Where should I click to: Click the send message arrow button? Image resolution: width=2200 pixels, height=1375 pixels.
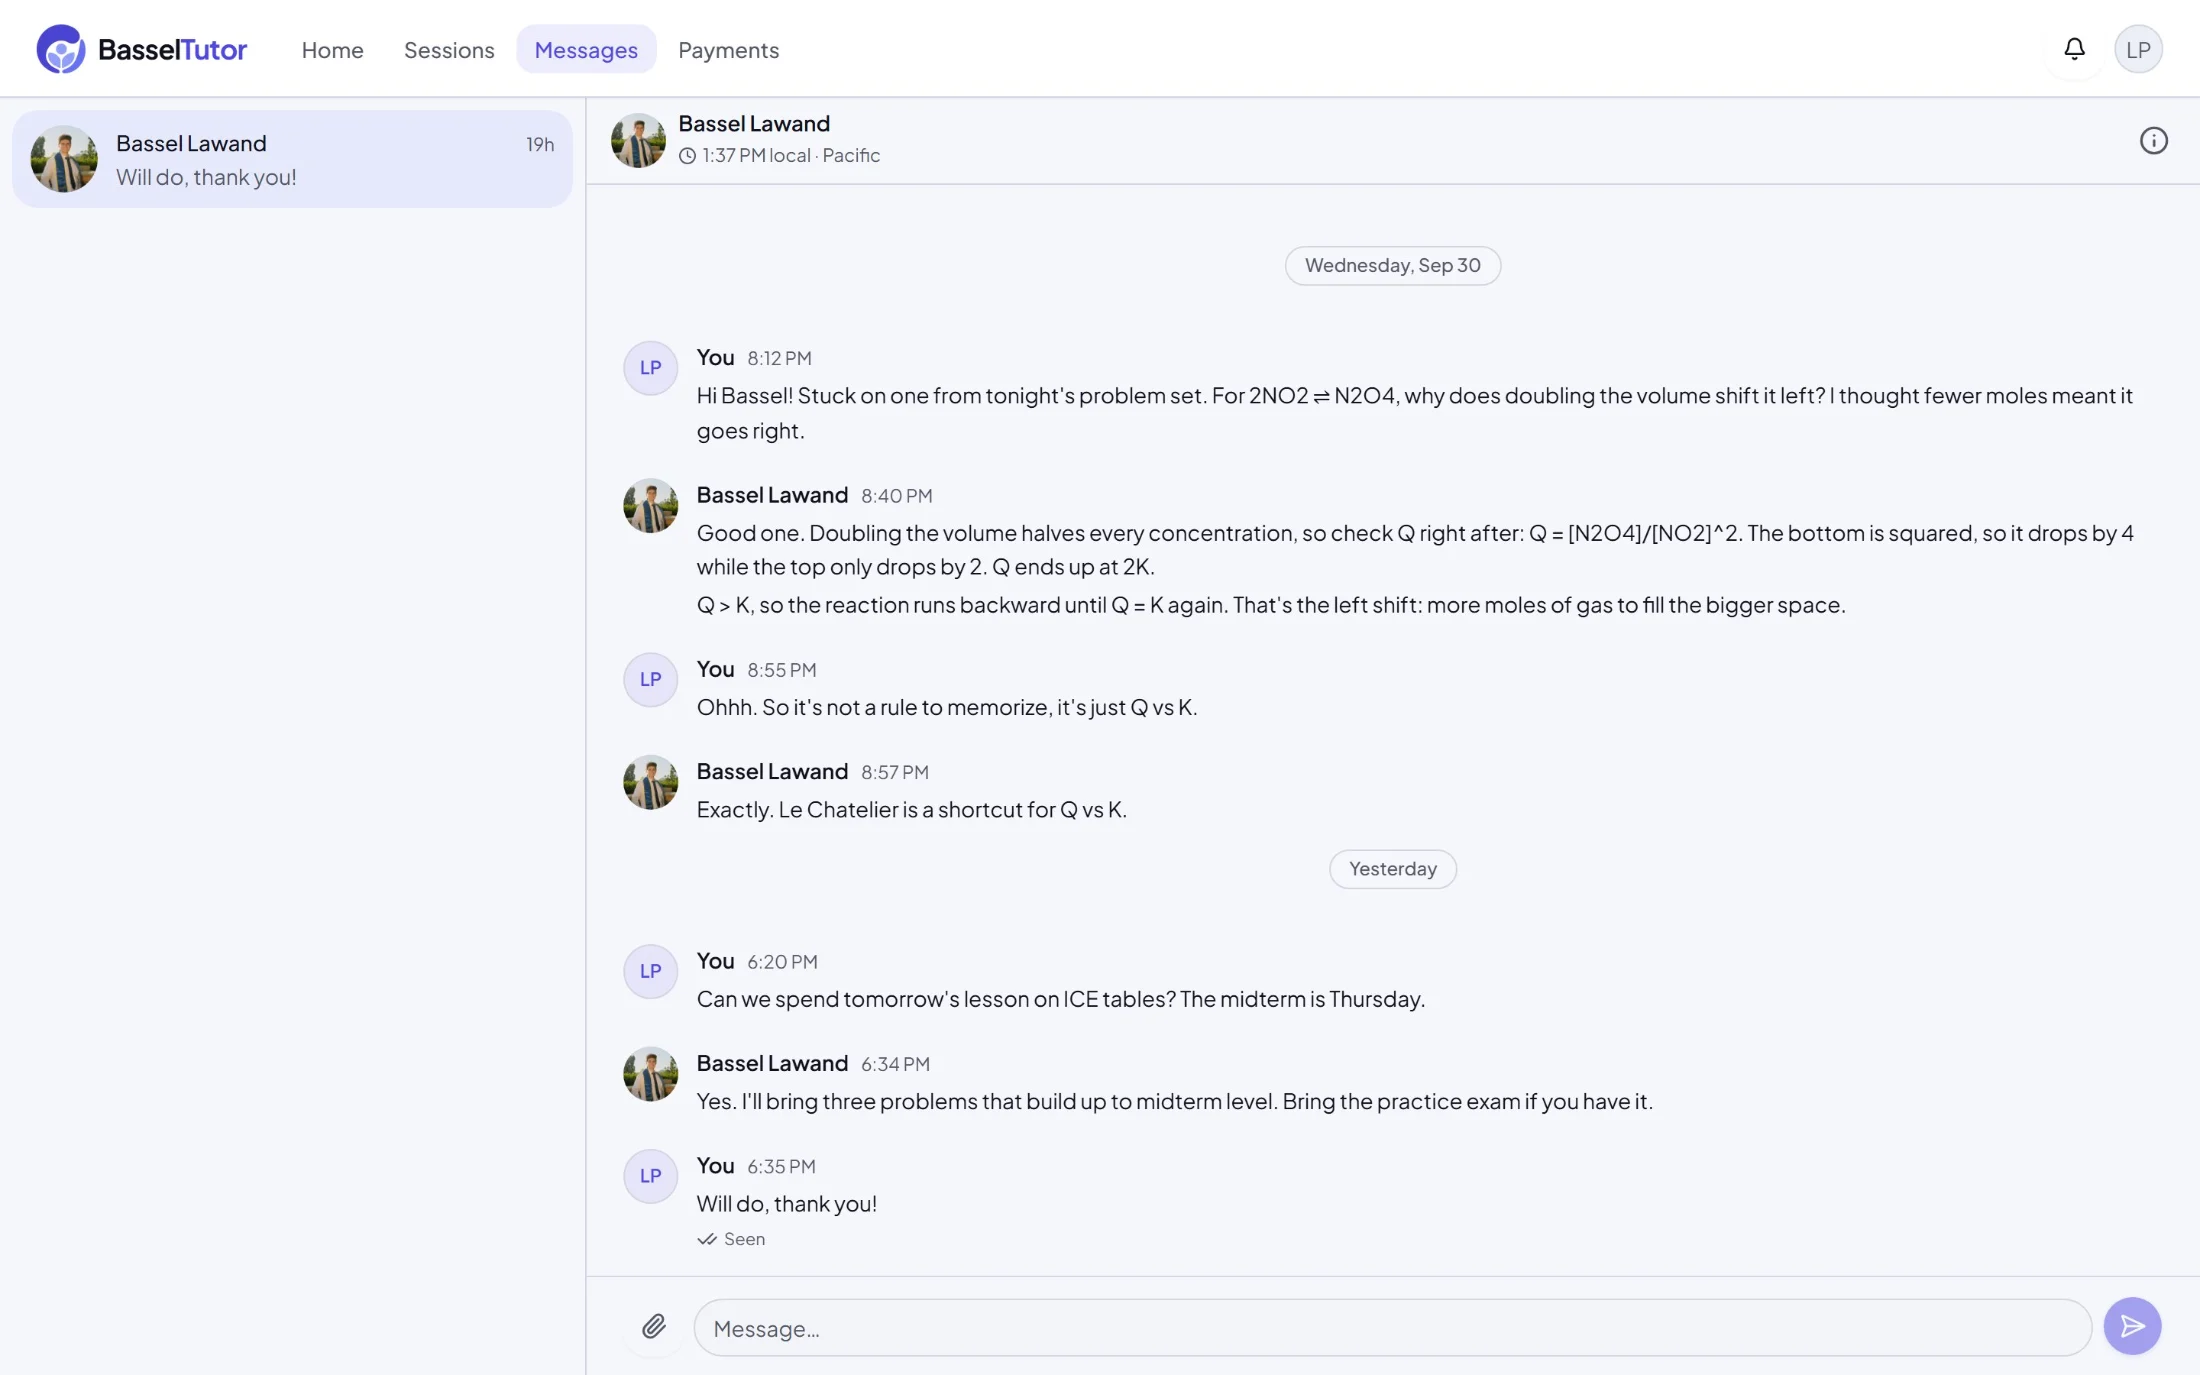[2132, 1326]
